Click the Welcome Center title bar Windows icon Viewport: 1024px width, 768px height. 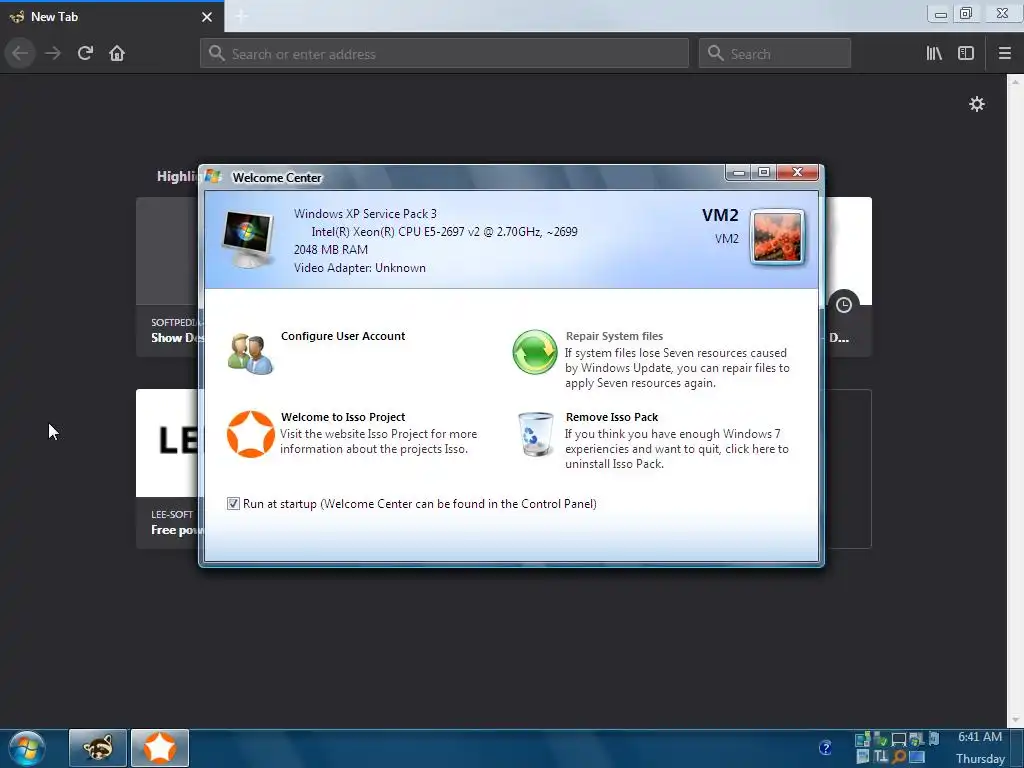point(213,176)
